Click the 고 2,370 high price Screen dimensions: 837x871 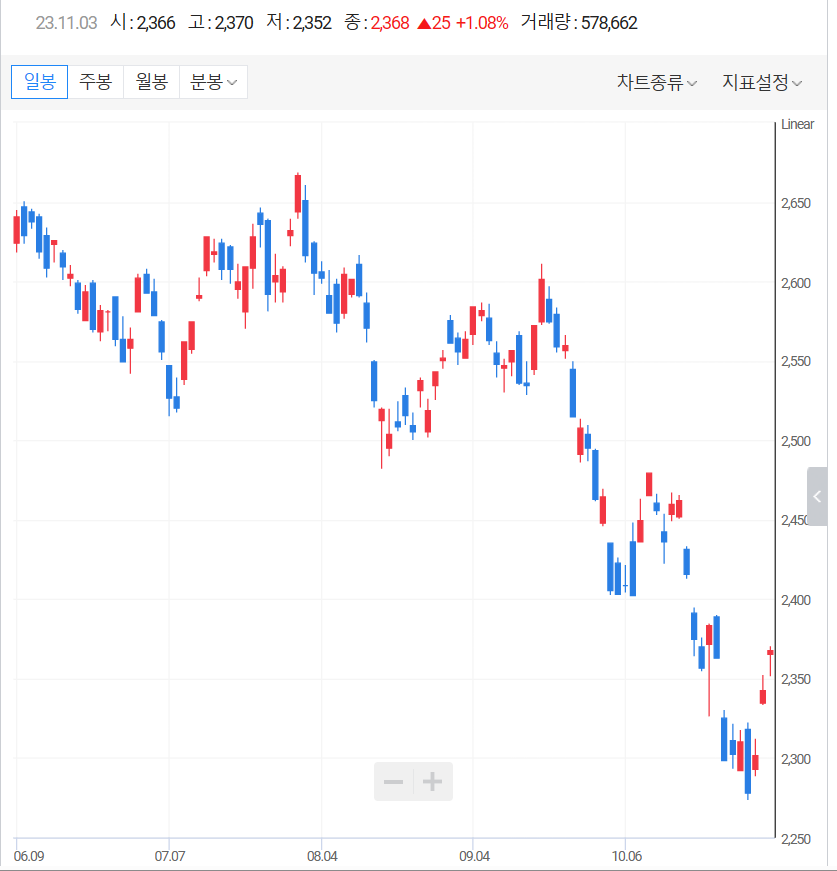[220, 23]
